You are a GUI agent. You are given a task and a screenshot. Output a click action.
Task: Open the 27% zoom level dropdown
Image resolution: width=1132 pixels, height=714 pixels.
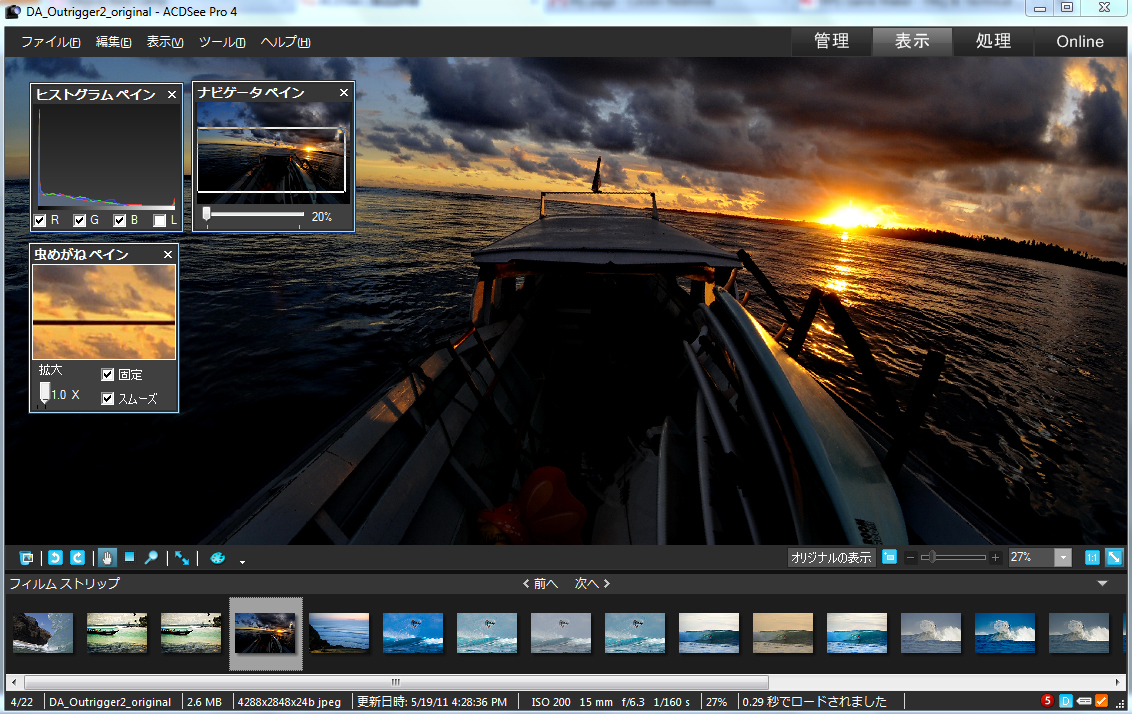1063,557
